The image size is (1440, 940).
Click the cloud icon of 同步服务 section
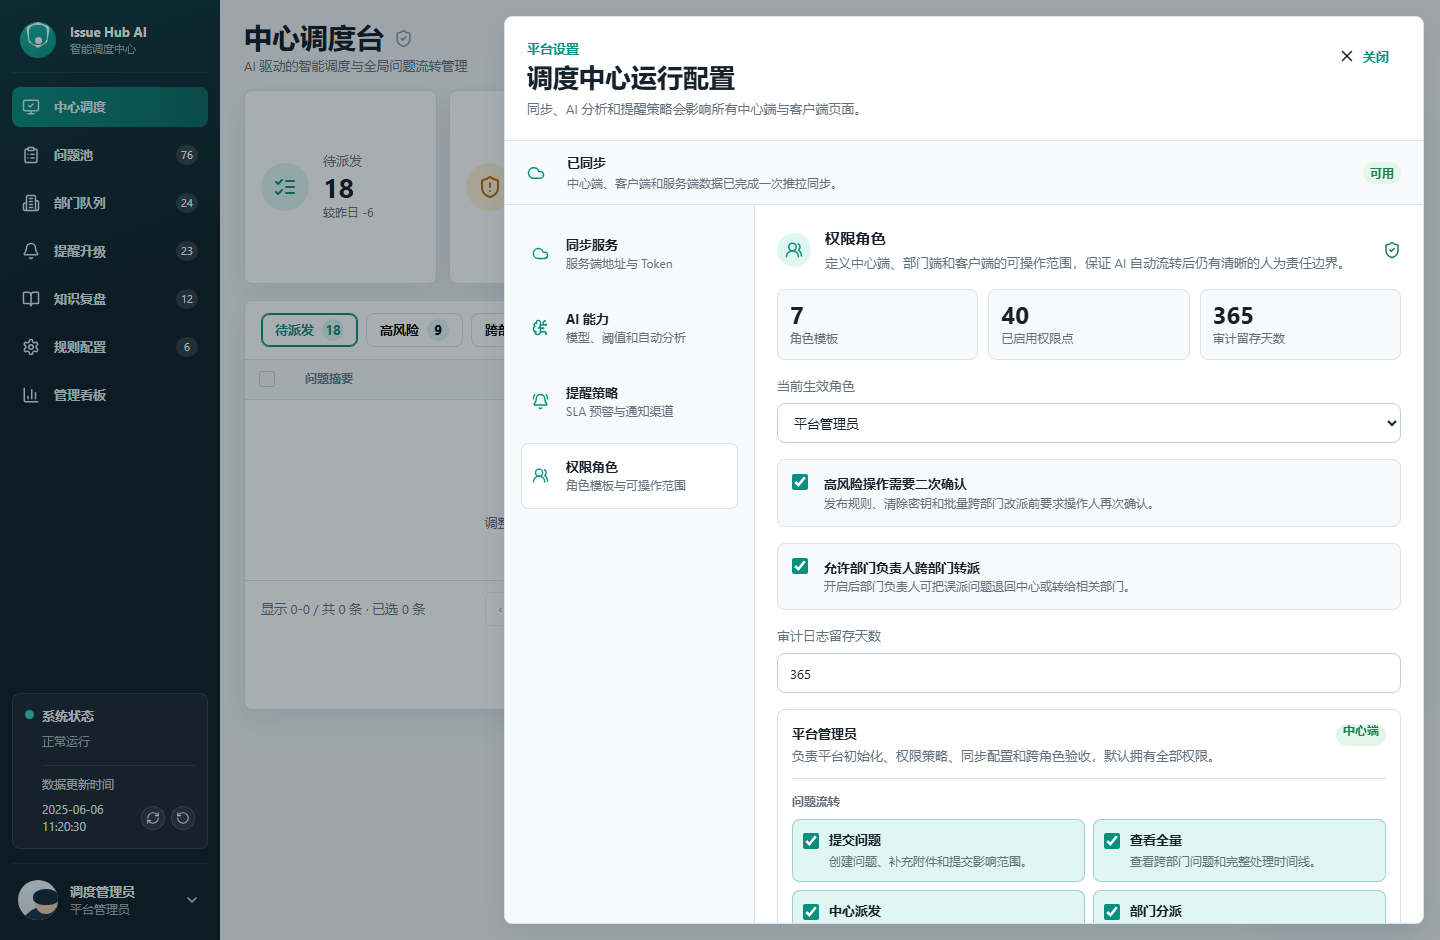click(540, 254)
